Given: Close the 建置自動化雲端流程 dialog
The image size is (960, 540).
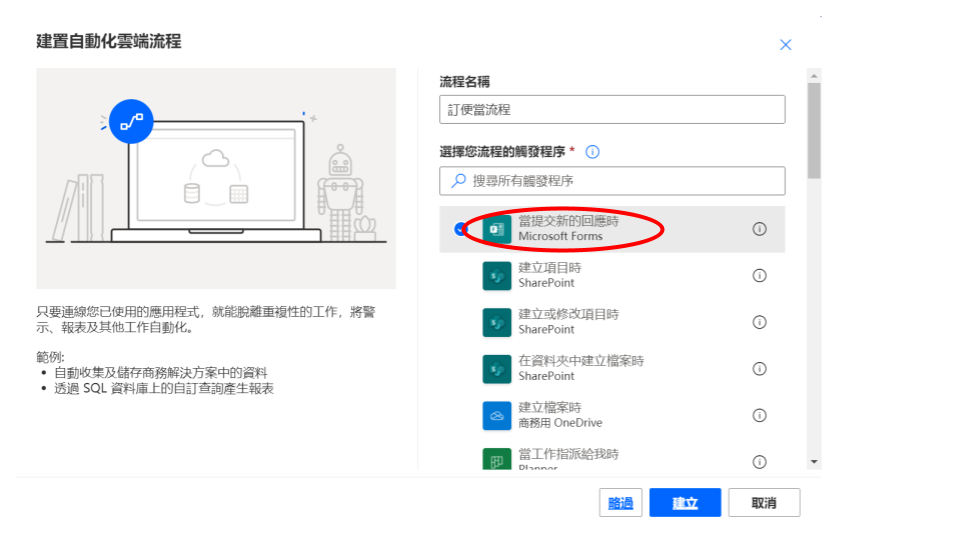Looking at the screenshot, I should pyautogui.click(x=786, y=45).
